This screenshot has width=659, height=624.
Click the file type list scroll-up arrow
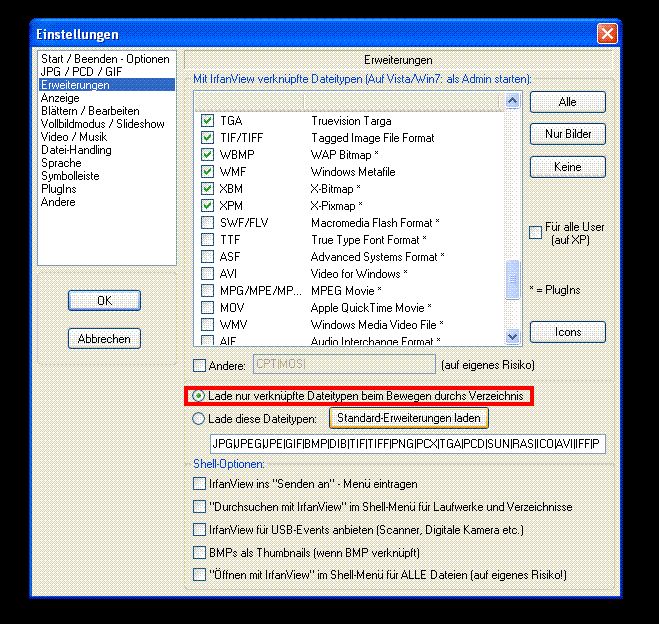tap(512, 101)
